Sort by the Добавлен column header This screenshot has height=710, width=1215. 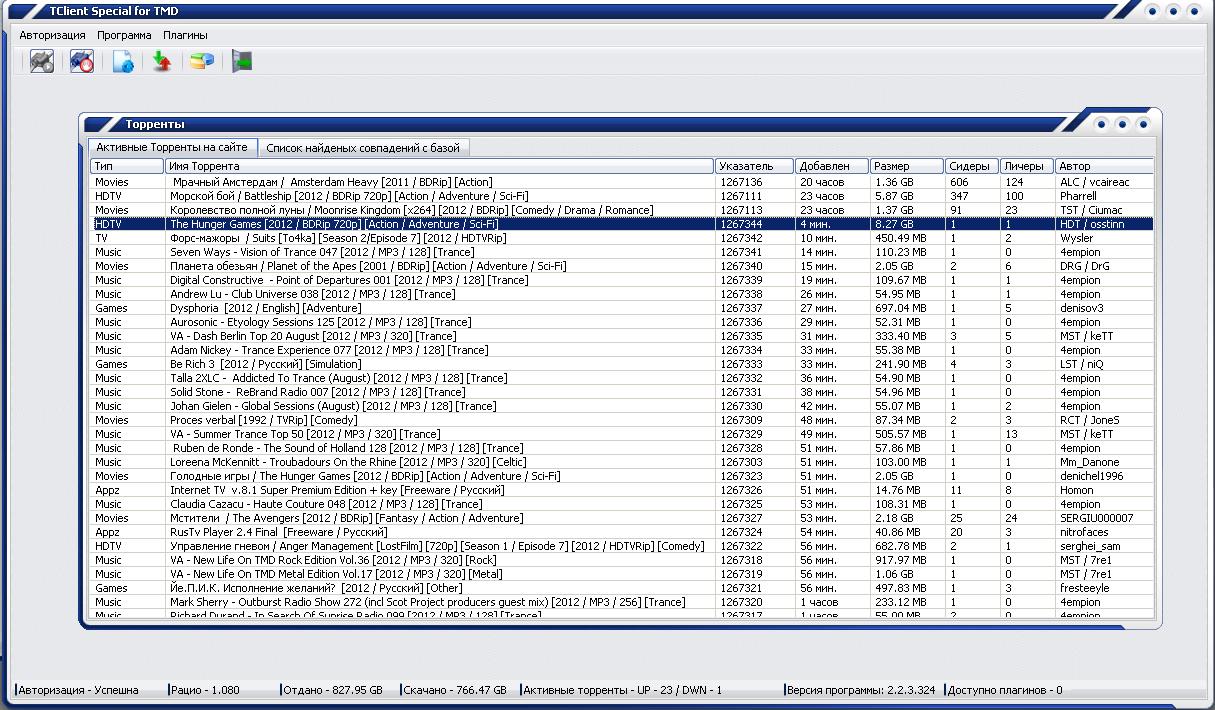(832, 166)
